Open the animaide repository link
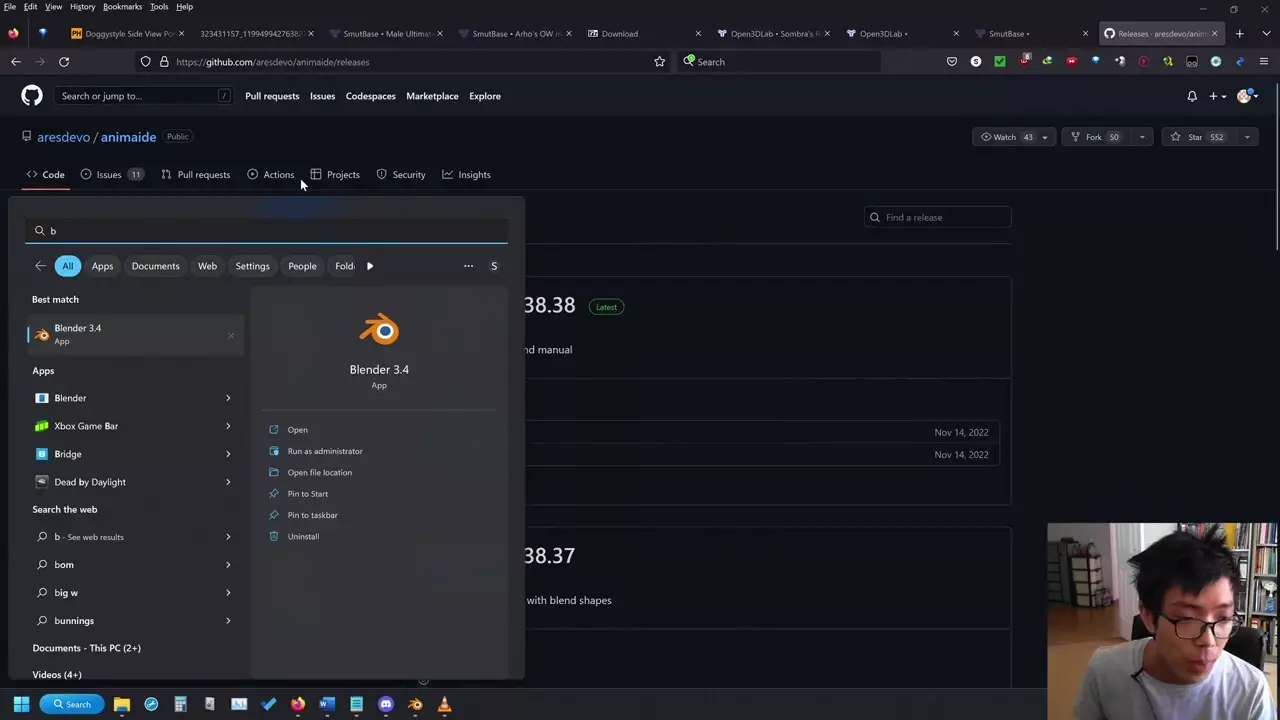Image resolution: width=1280 pixels, height=720 pixels. [x=128, y=137]
